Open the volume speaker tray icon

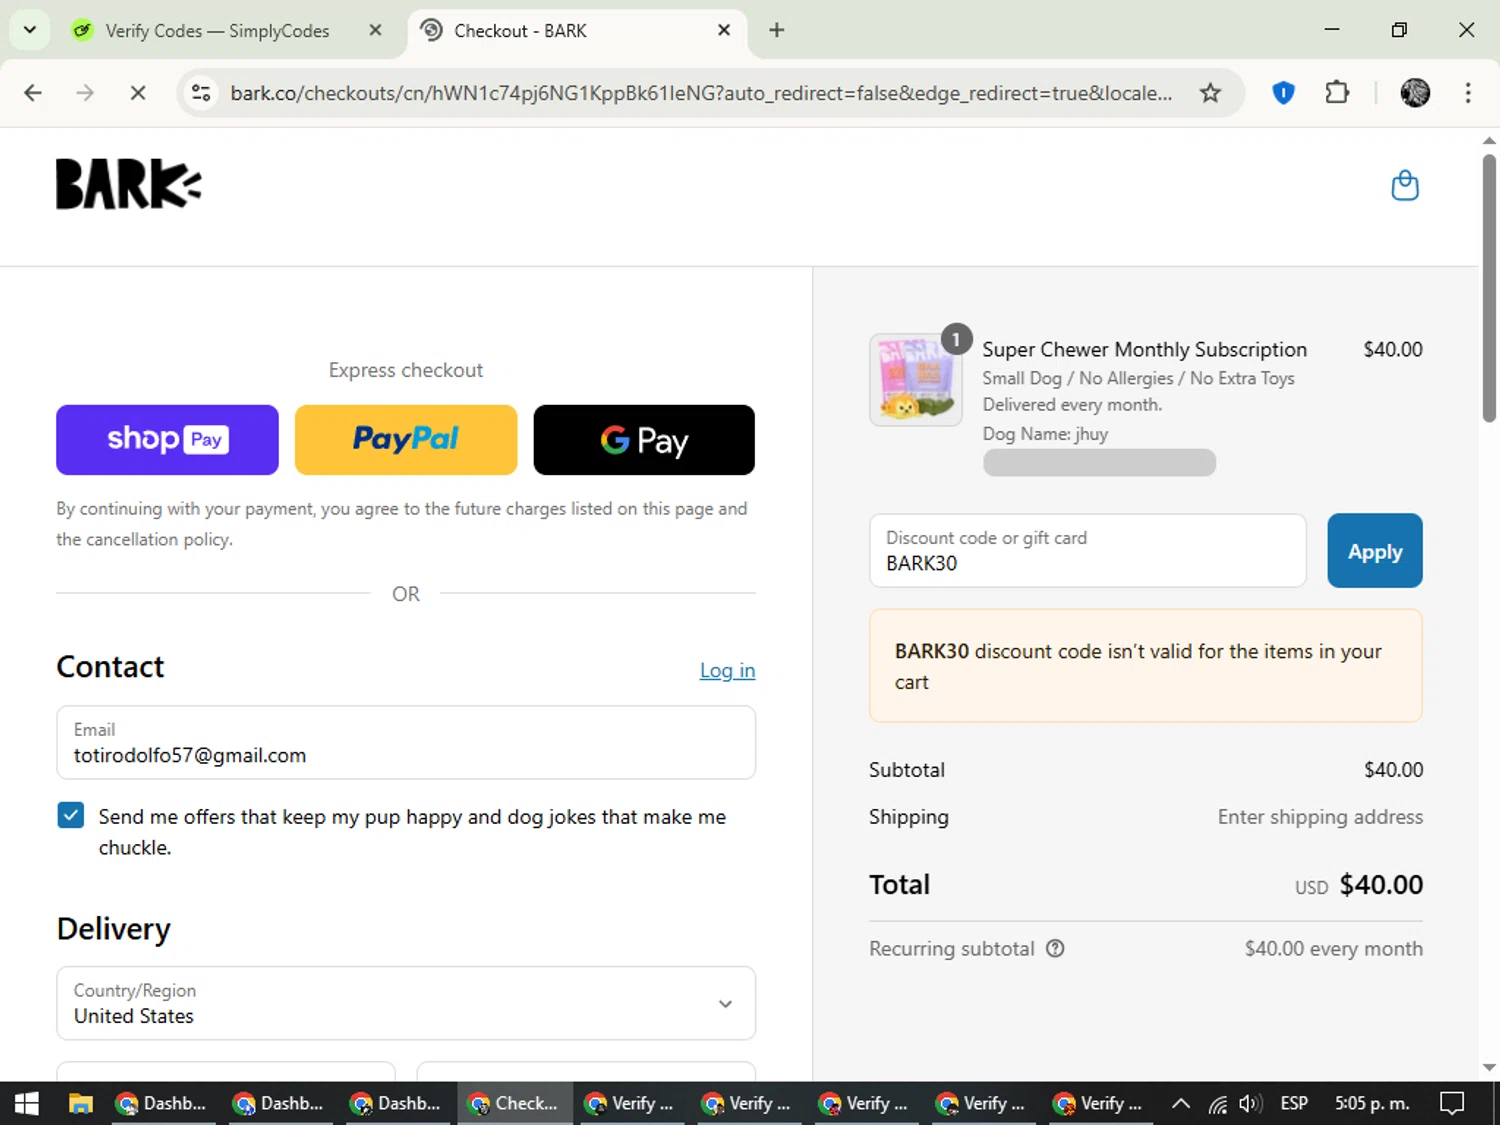tap(1250, 1103)
